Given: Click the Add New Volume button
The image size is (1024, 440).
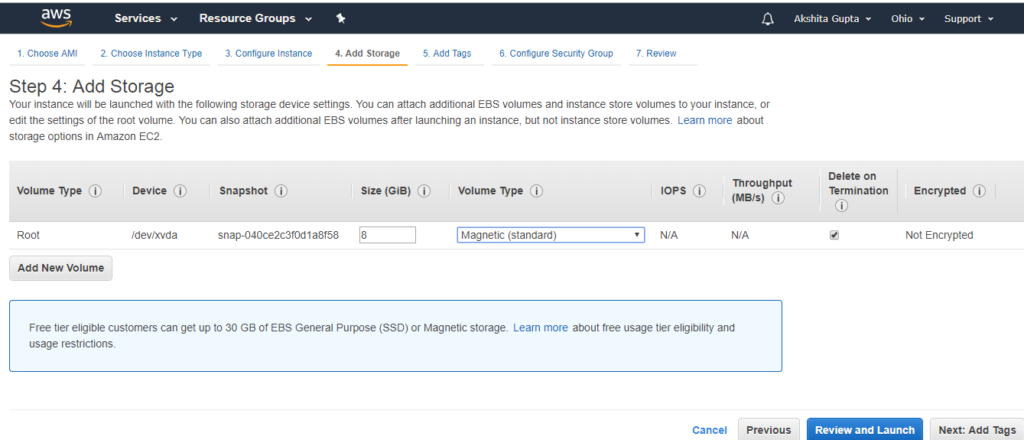Looking at the screenshot, I should pos(61,268).
